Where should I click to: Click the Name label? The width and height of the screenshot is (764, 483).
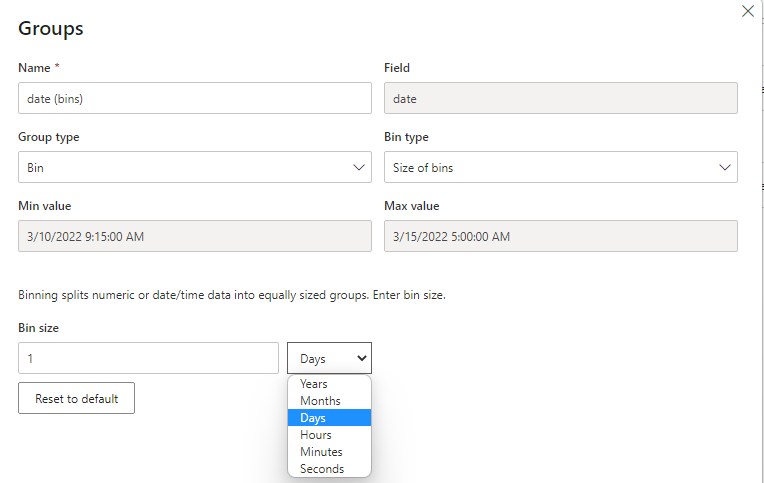point(35,68)
